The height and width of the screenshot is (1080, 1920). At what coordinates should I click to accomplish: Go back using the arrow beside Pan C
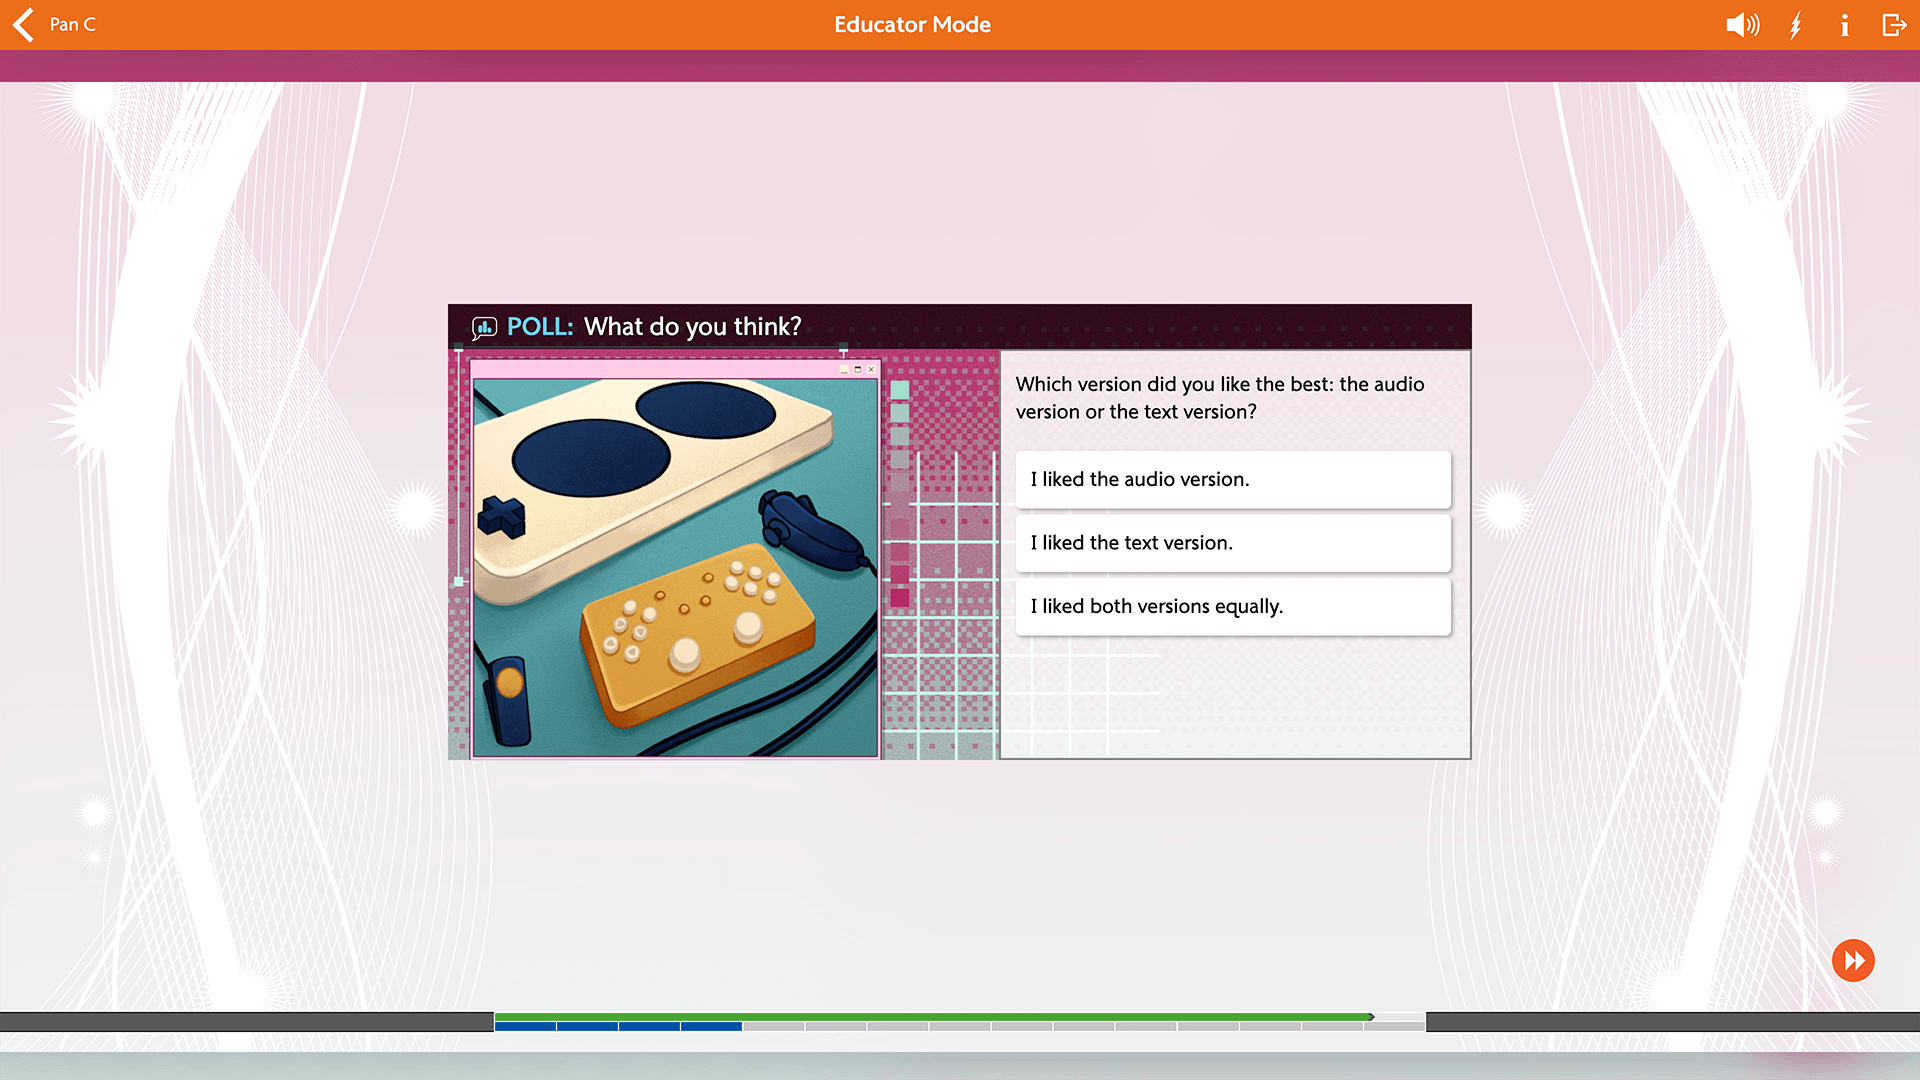click(x=24, y=24)
